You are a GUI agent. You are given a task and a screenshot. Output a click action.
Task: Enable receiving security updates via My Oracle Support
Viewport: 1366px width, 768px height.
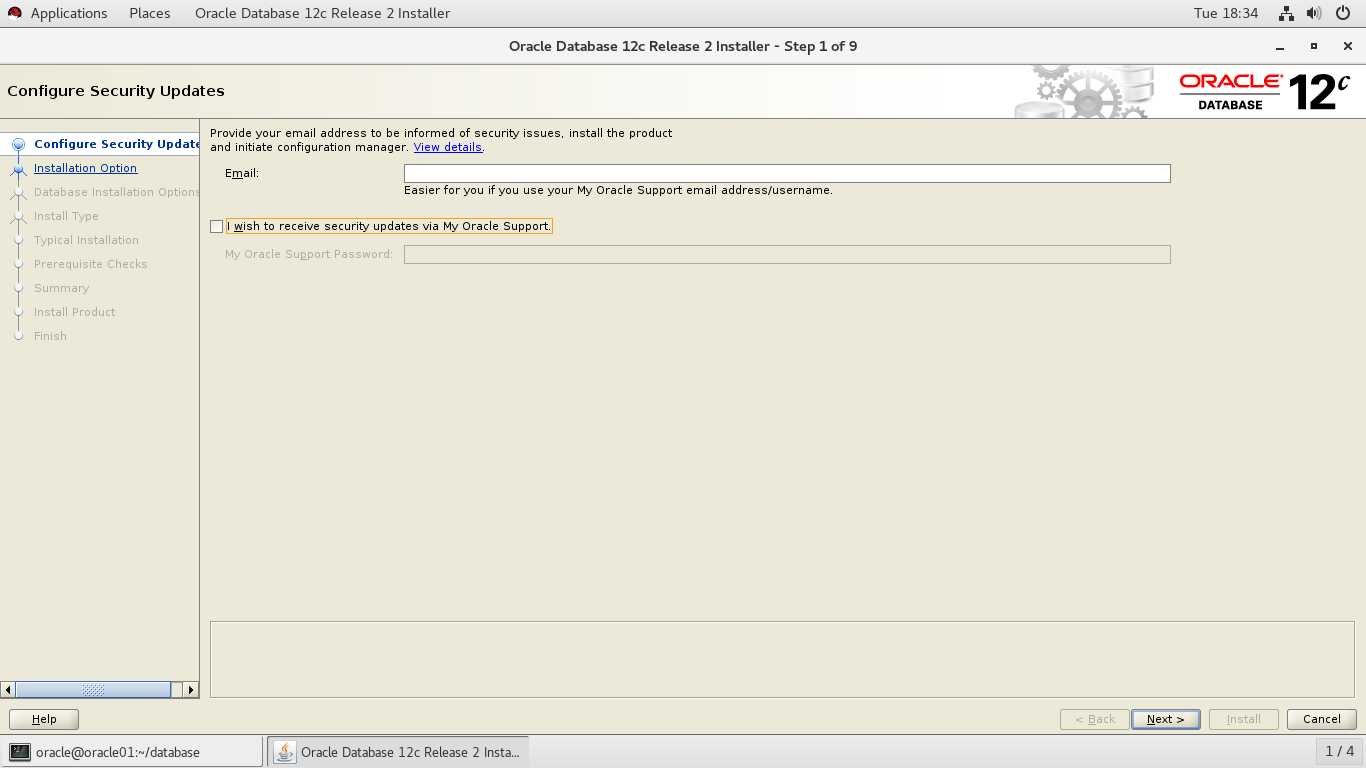click(217, 227)
